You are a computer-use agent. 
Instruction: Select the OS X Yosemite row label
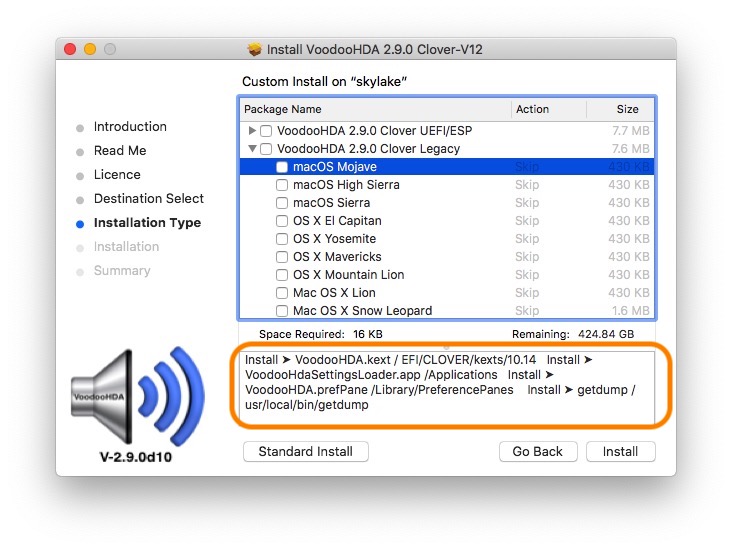tap(334, 239)
